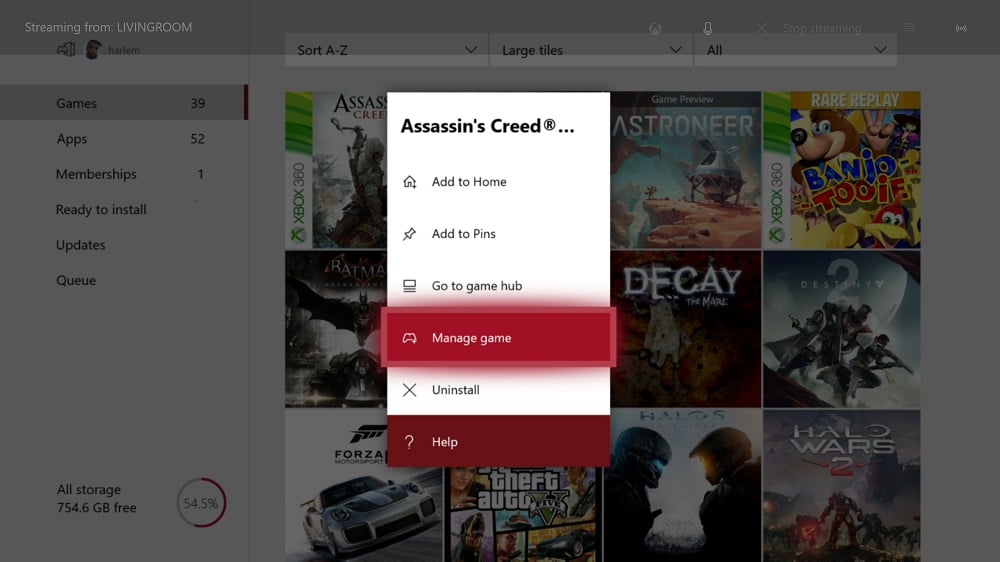The width and height of the screenshot is (1000, 562).
Task: Click the Go to game hub option
Action: tap(477, 286)
